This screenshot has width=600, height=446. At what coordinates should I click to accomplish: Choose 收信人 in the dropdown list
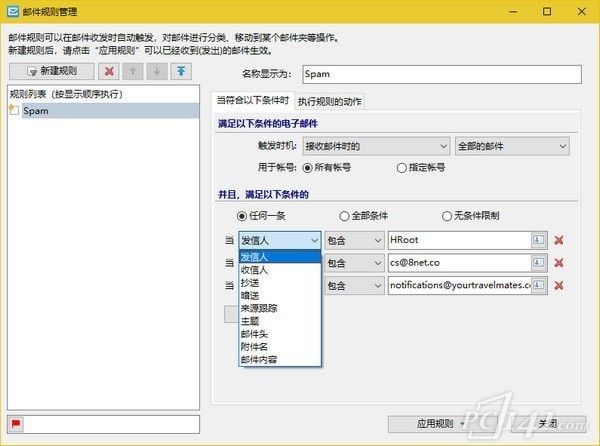coord(280,270)
